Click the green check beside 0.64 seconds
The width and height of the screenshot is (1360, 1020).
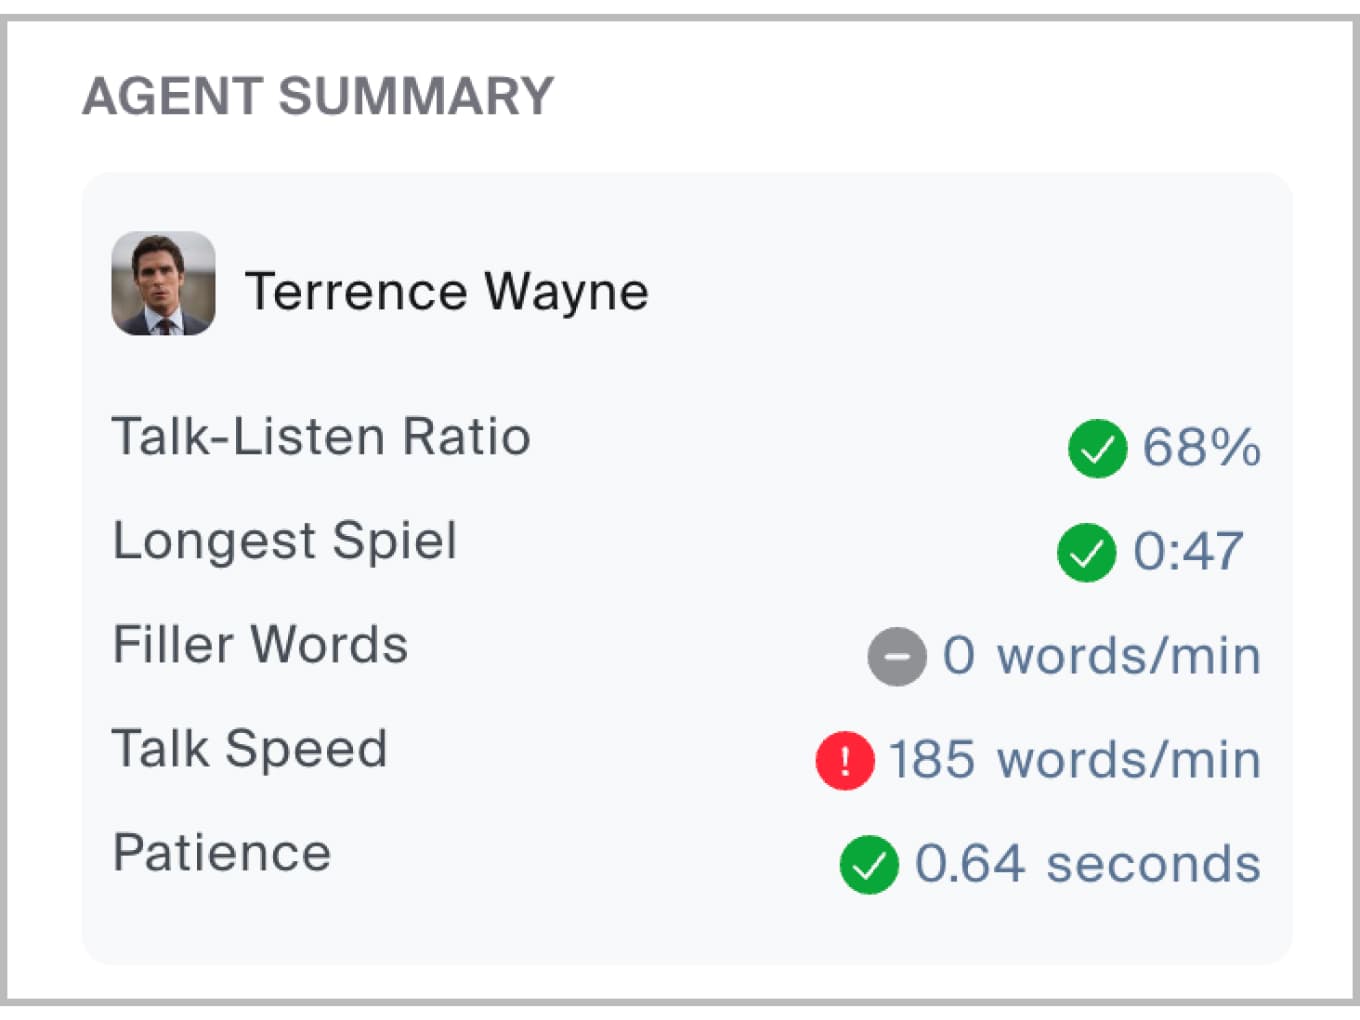click(868, 864)
